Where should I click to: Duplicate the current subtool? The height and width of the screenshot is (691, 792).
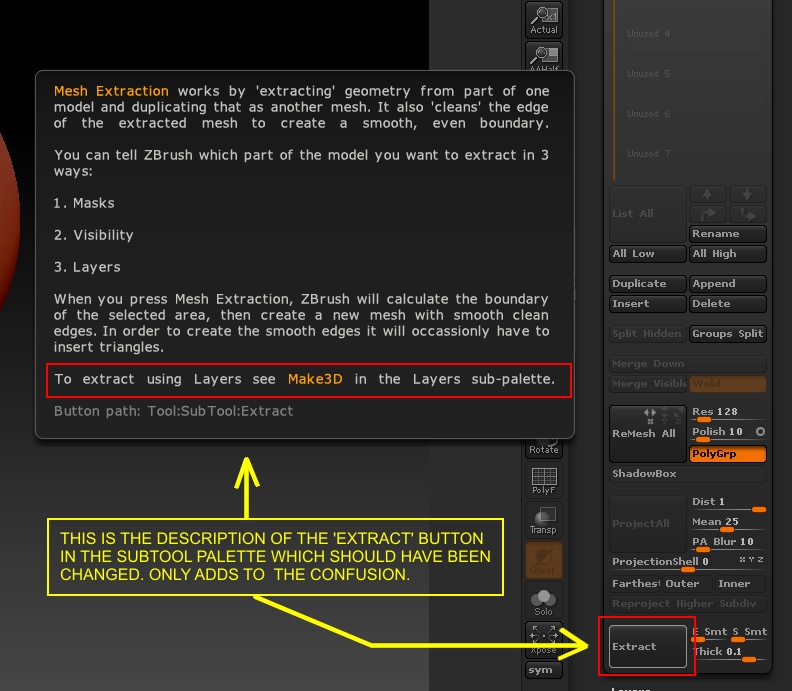[x=648, y=284]
